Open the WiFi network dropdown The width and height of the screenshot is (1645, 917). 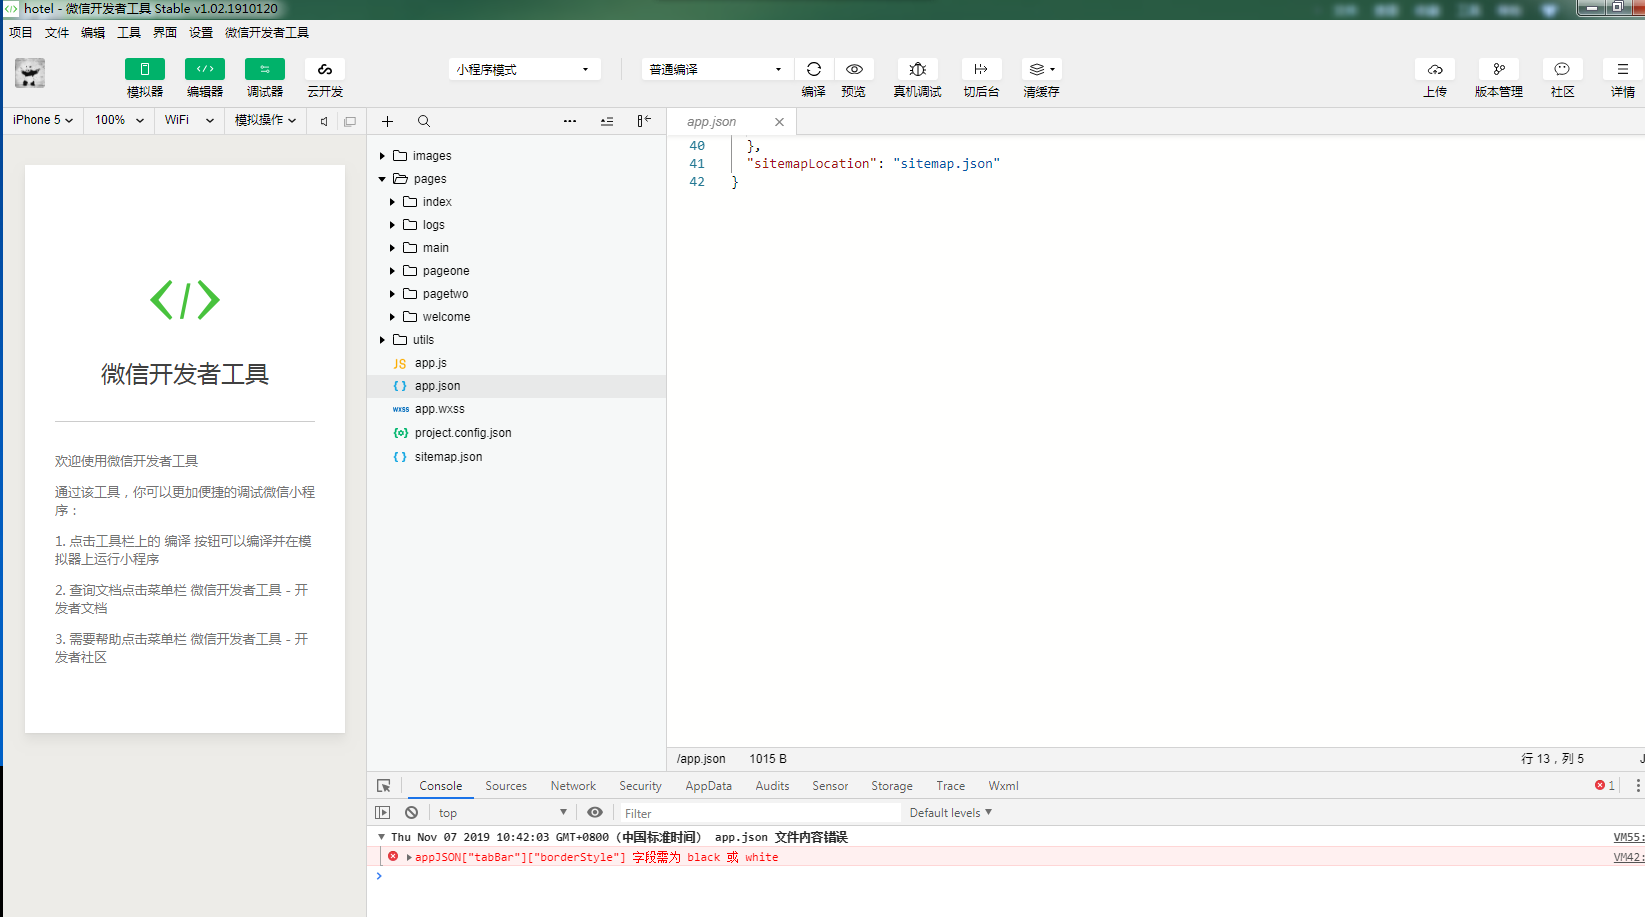(x=189, y=120)
